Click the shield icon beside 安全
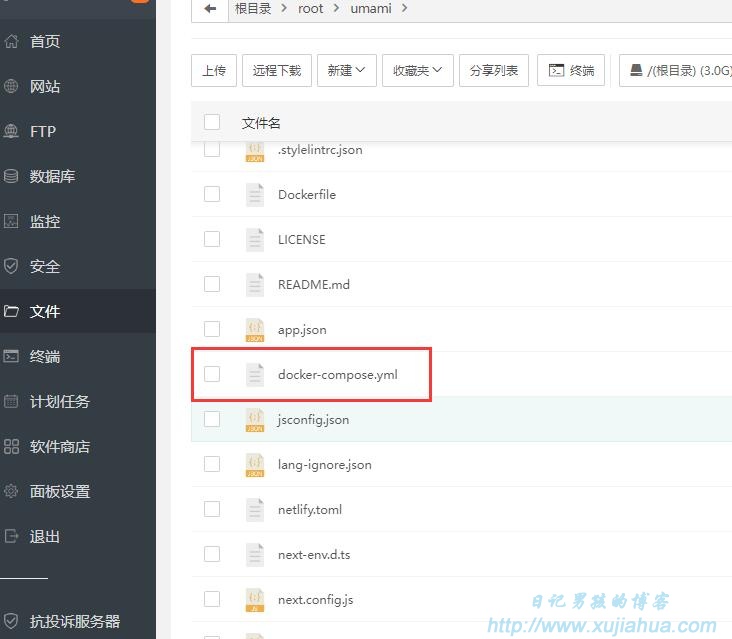The image size is (732, 639). [x=11, y=266]
